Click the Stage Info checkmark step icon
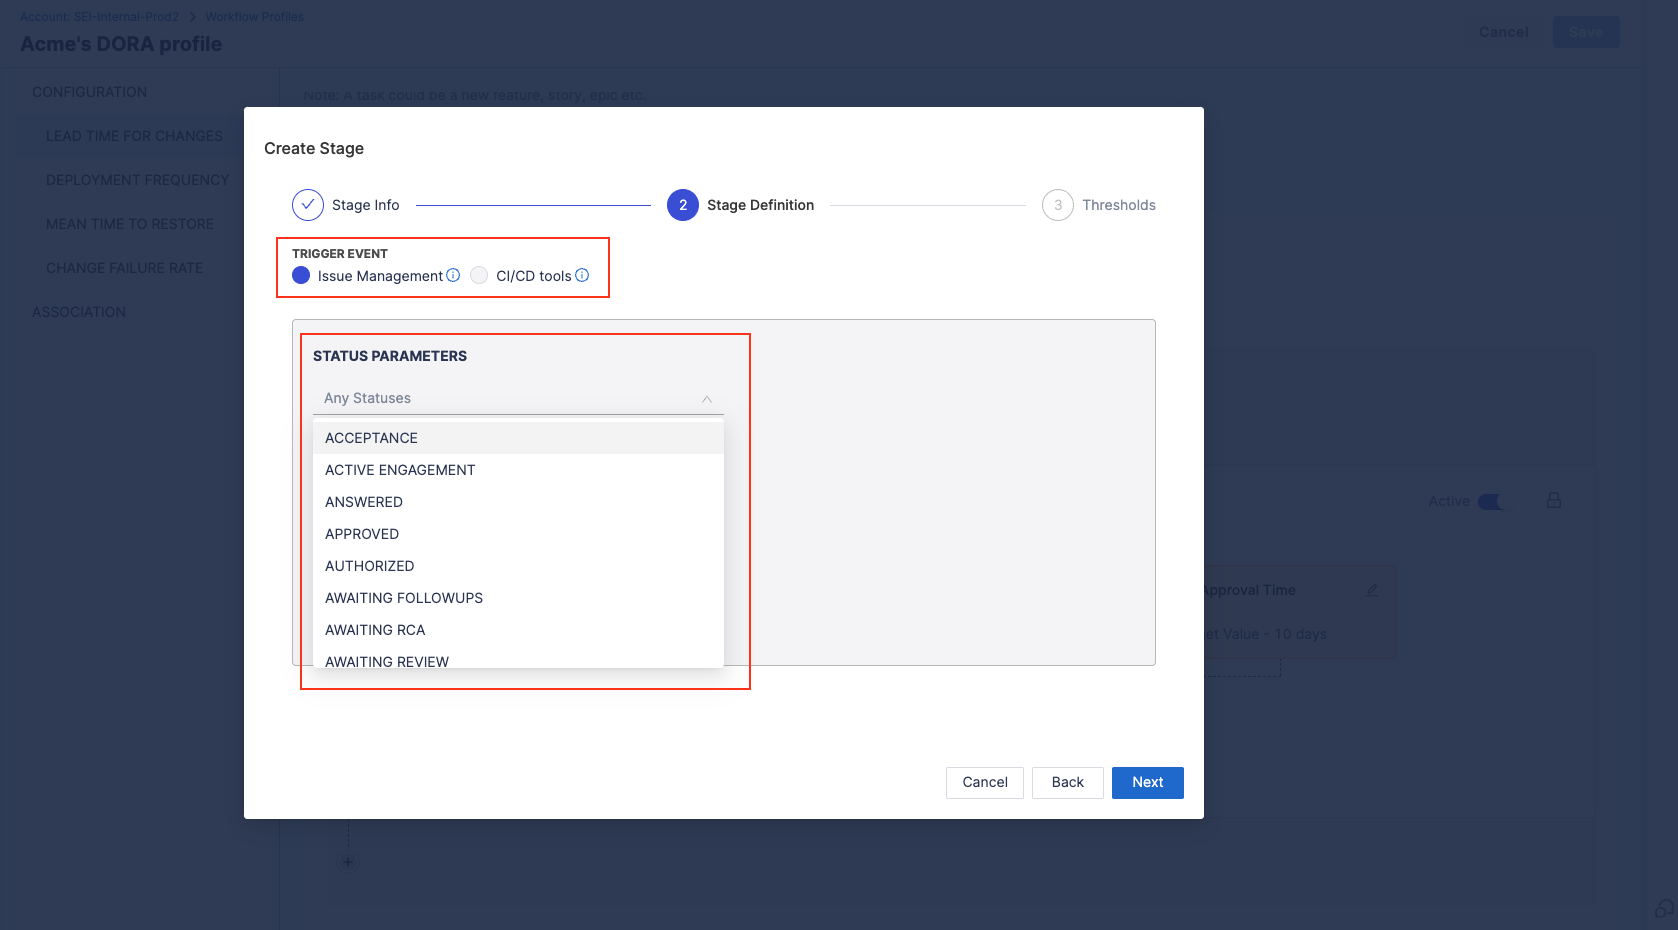Viewport: 1678px width, 930px height. point(308,205)
